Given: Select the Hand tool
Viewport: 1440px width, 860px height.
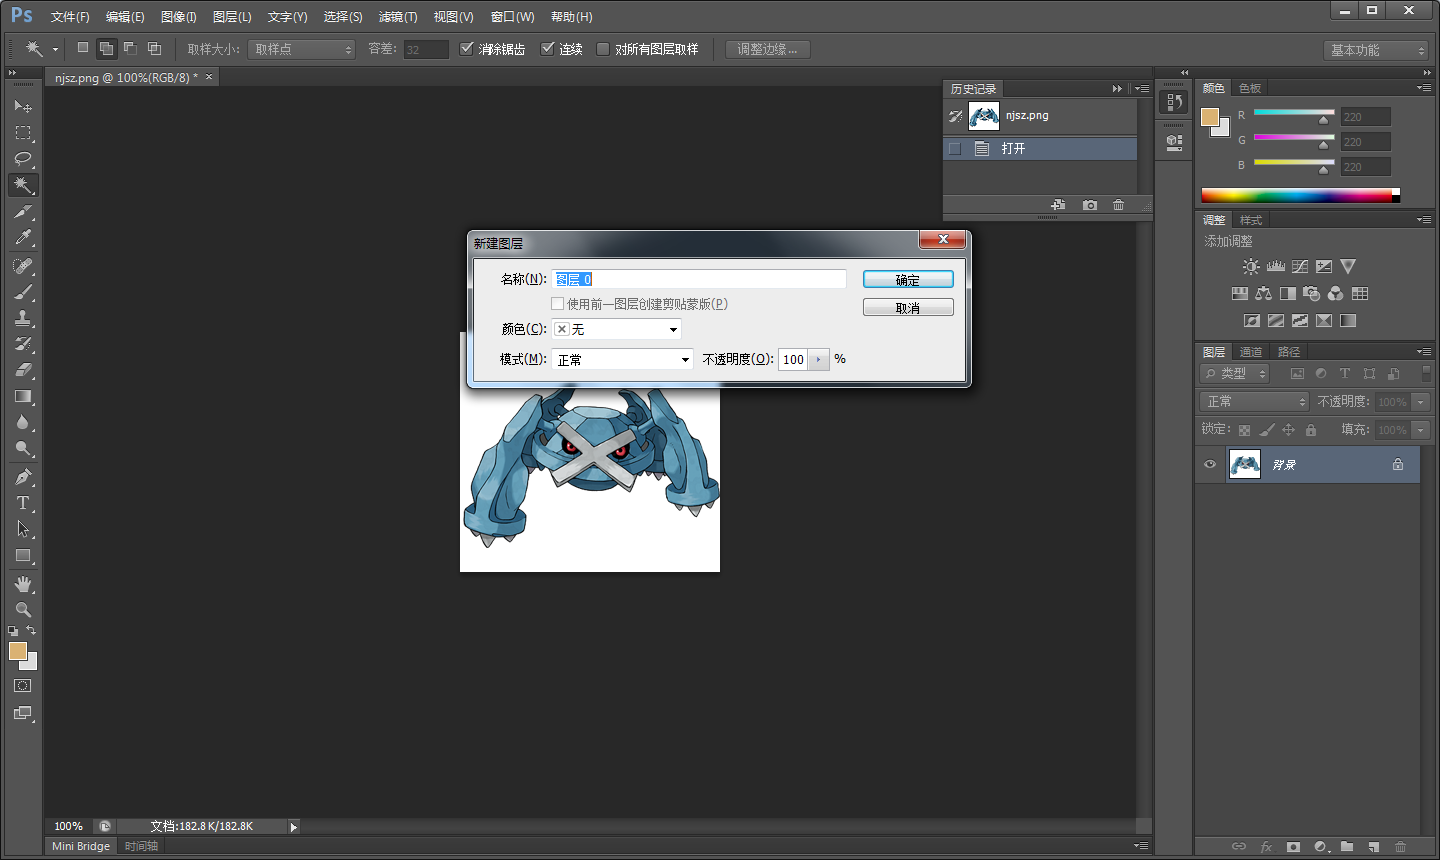Looking at the screenshot, I should point(23,583).
